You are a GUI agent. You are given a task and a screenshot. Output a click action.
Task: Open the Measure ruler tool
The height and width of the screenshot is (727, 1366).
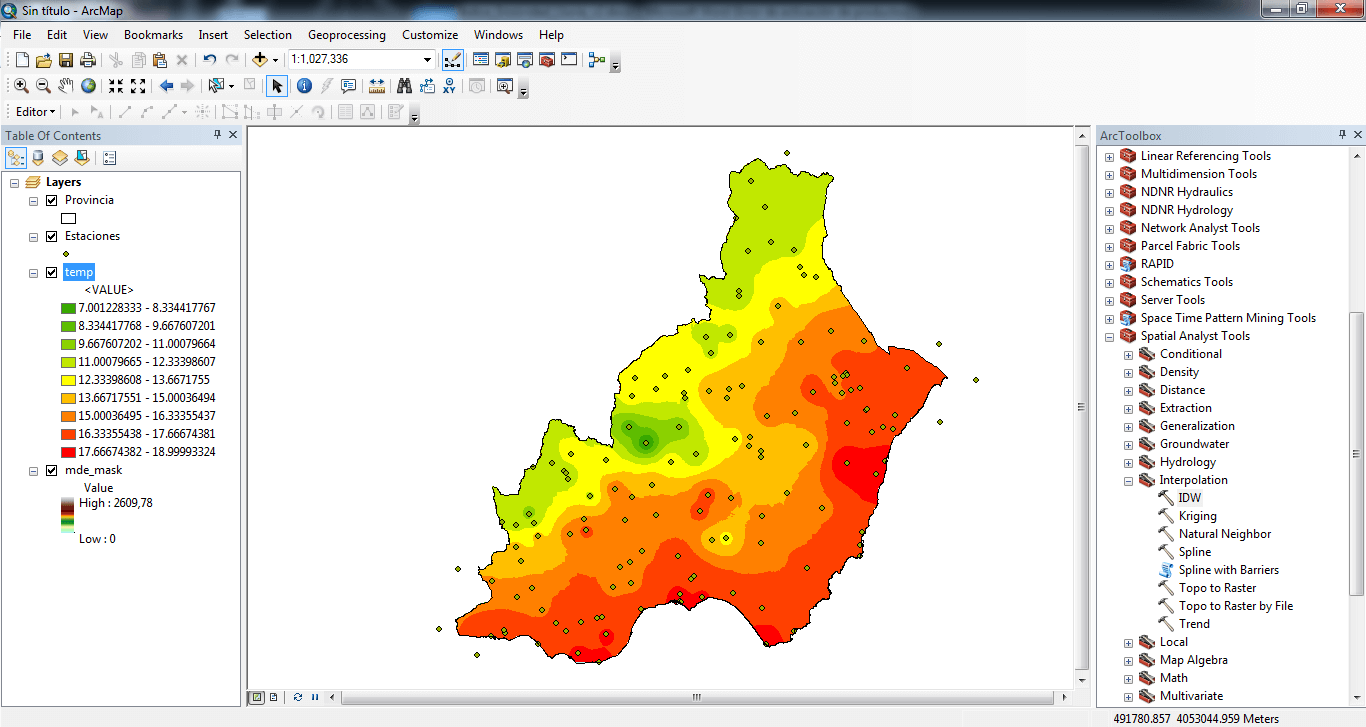click(377, 86)
